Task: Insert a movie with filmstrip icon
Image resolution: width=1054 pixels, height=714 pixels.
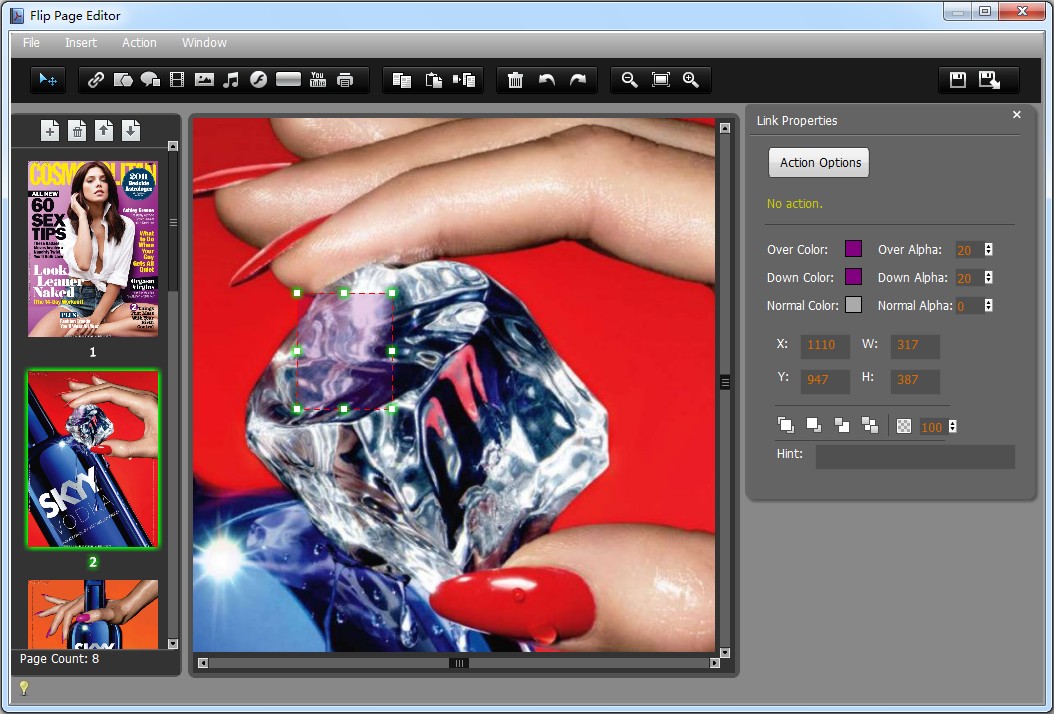Action: tap(177, 80)
